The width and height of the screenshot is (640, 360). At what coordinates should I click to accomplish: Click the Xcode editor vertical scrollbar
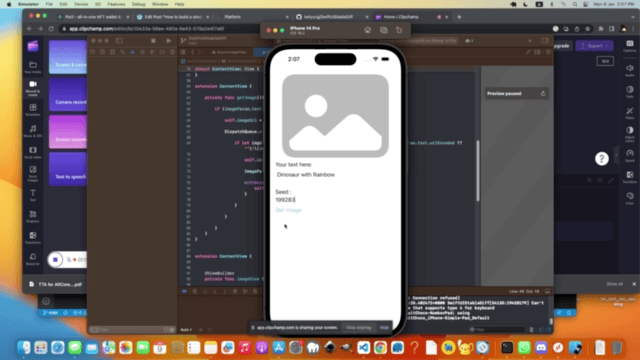(478, 171)
